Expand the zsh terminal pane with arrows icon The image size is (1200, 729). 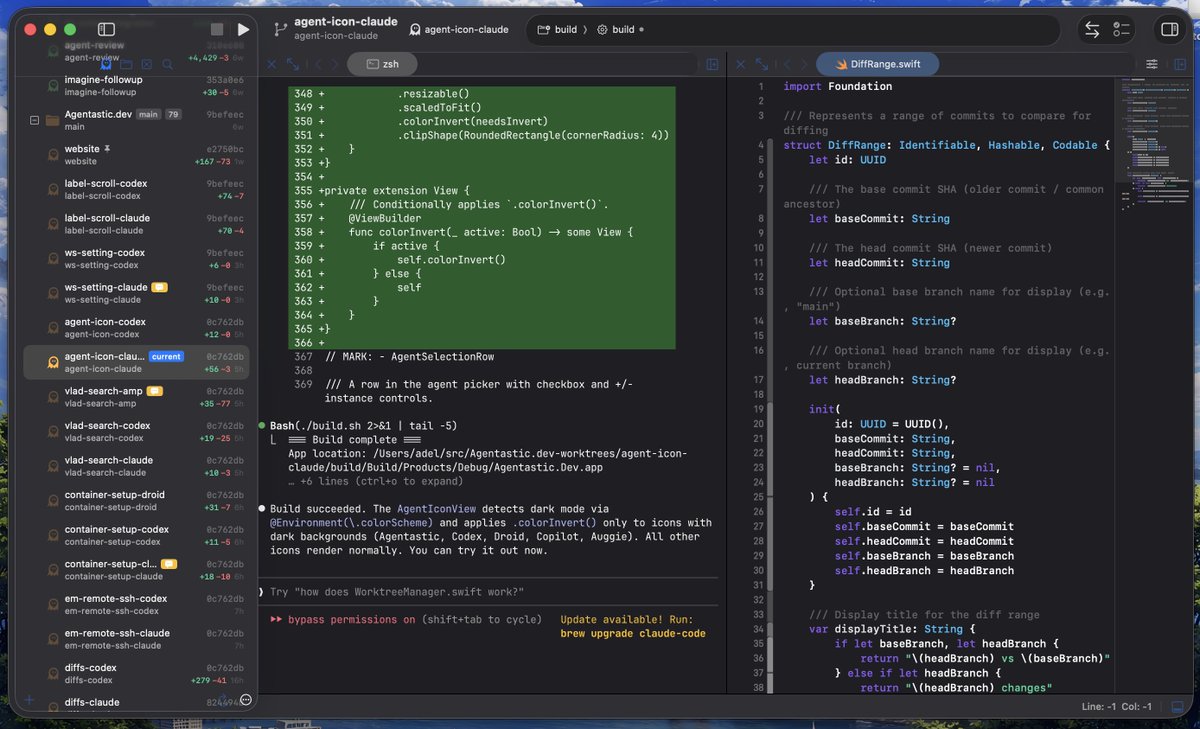(293, 64)
